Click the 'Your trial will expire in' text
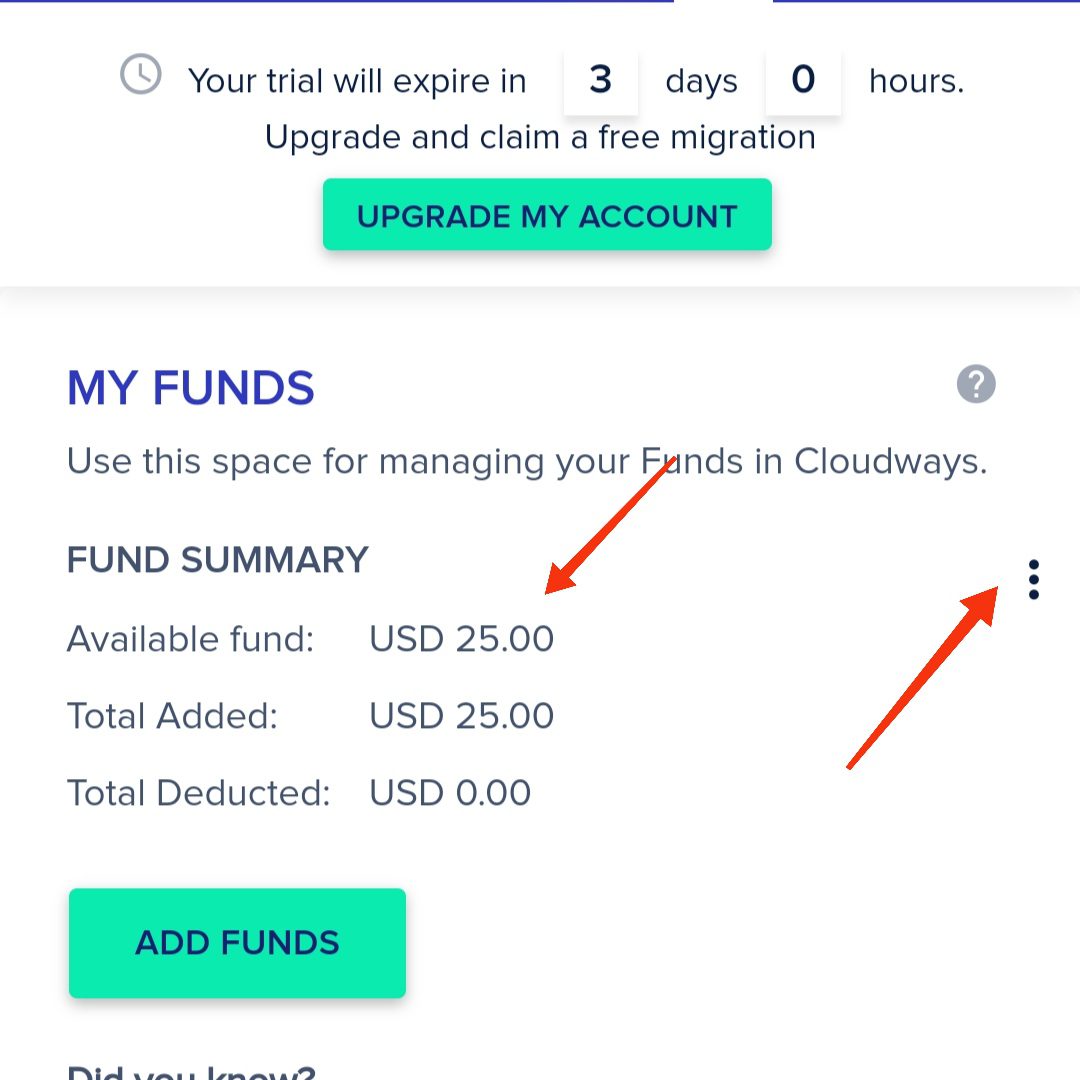The image size is (1080, 1080). 357,81
